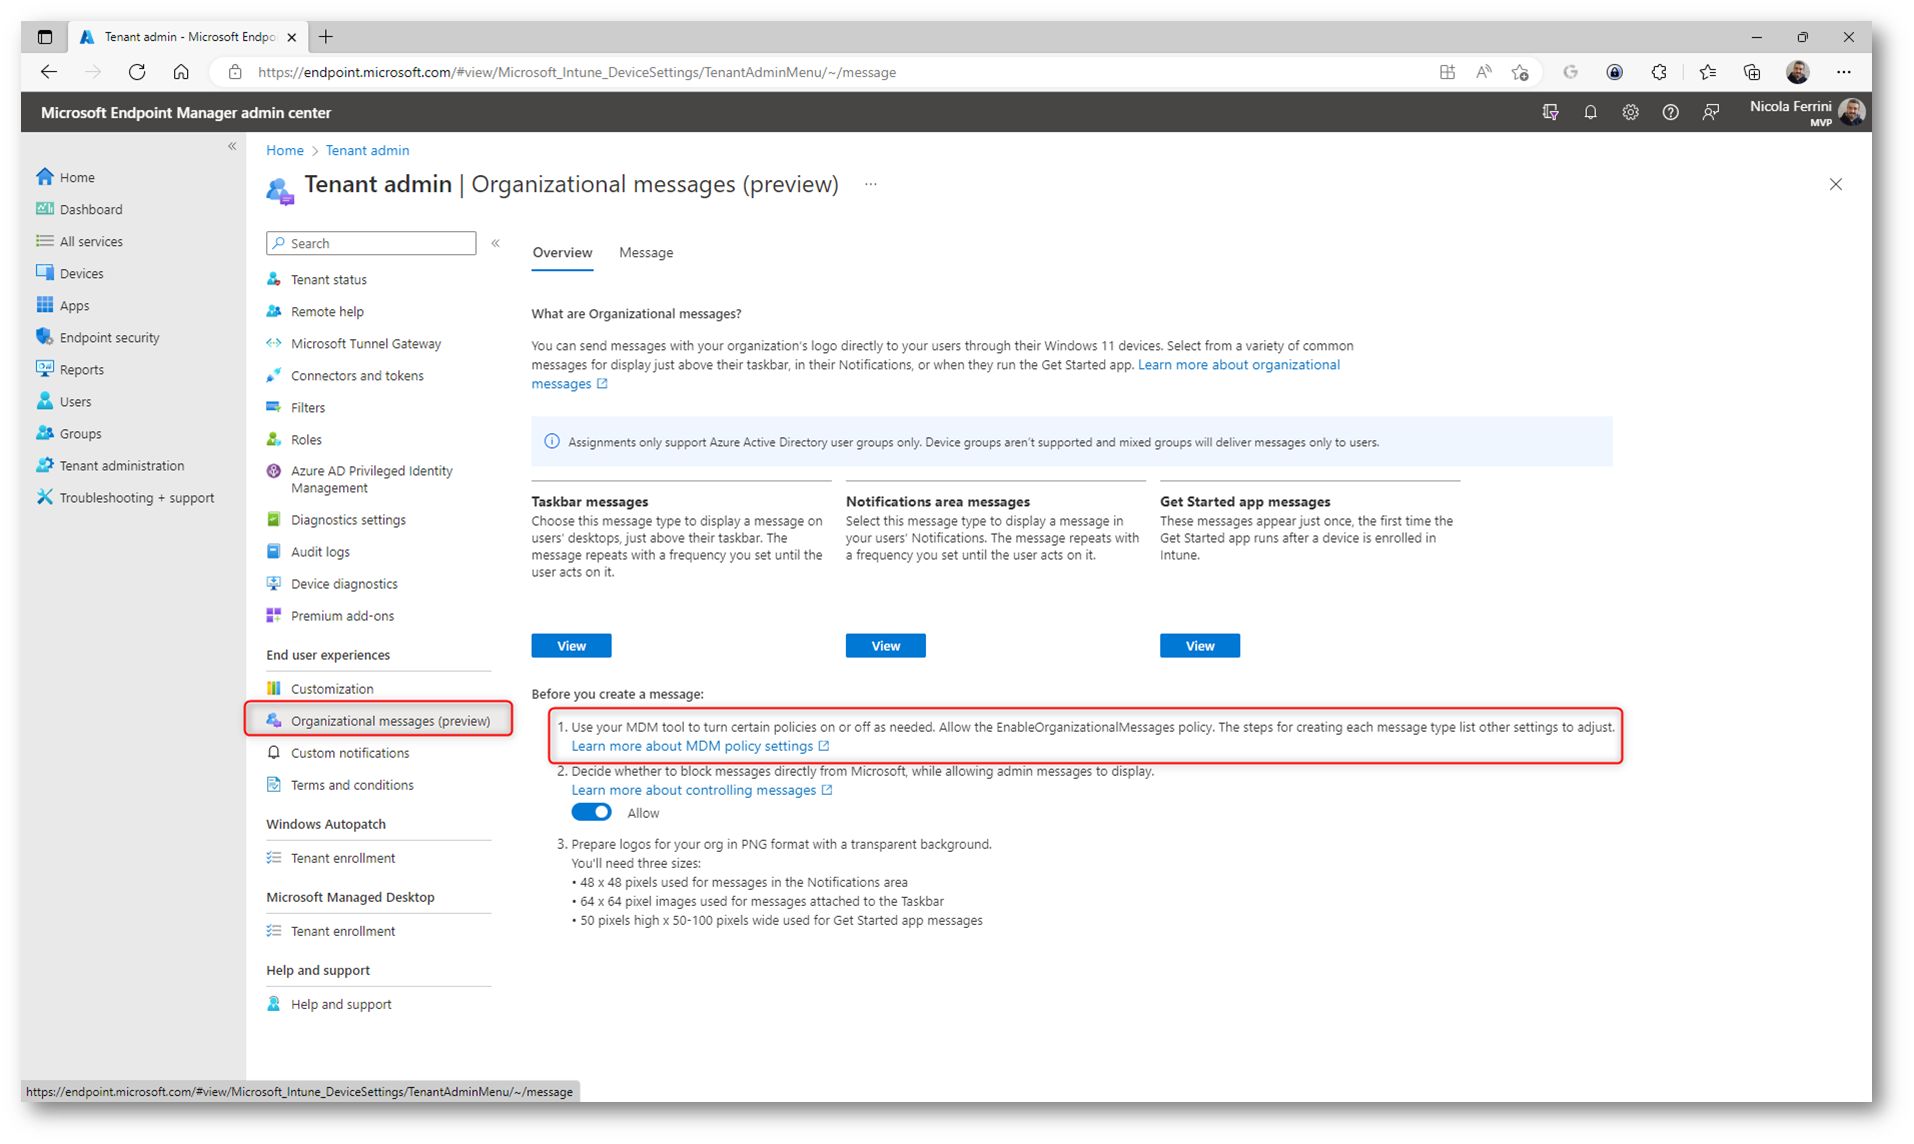Open browser extensions icon
1914x1144 pixels.
[1659, 72]
